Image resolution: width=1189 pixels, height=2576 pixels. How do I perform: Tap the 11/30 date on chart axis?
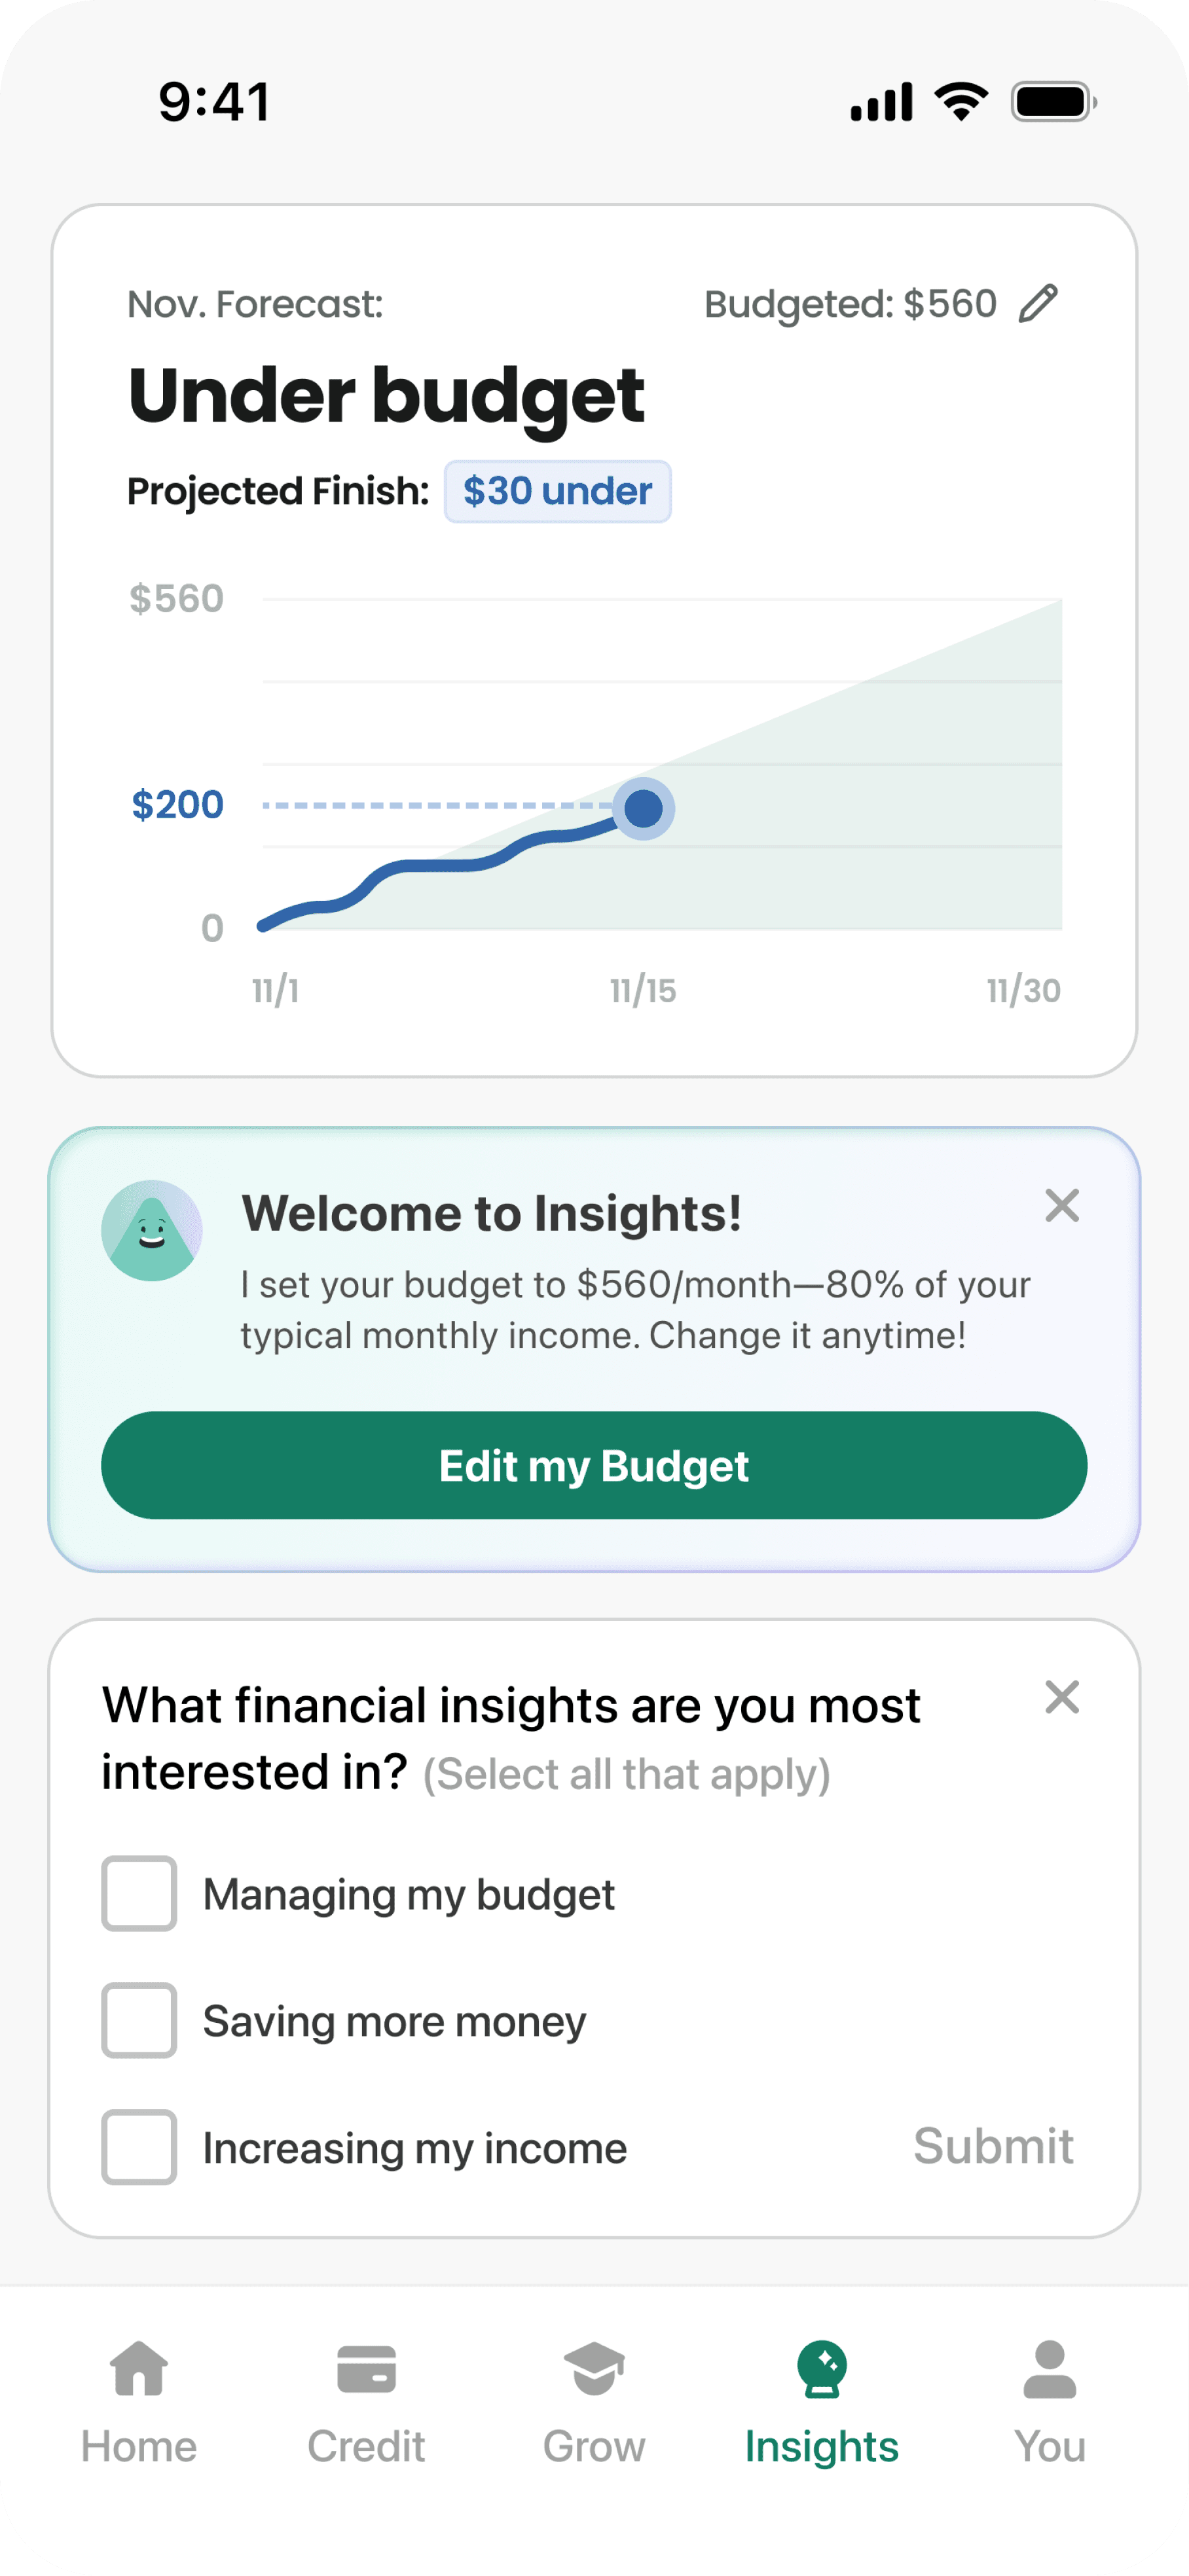1023,991
